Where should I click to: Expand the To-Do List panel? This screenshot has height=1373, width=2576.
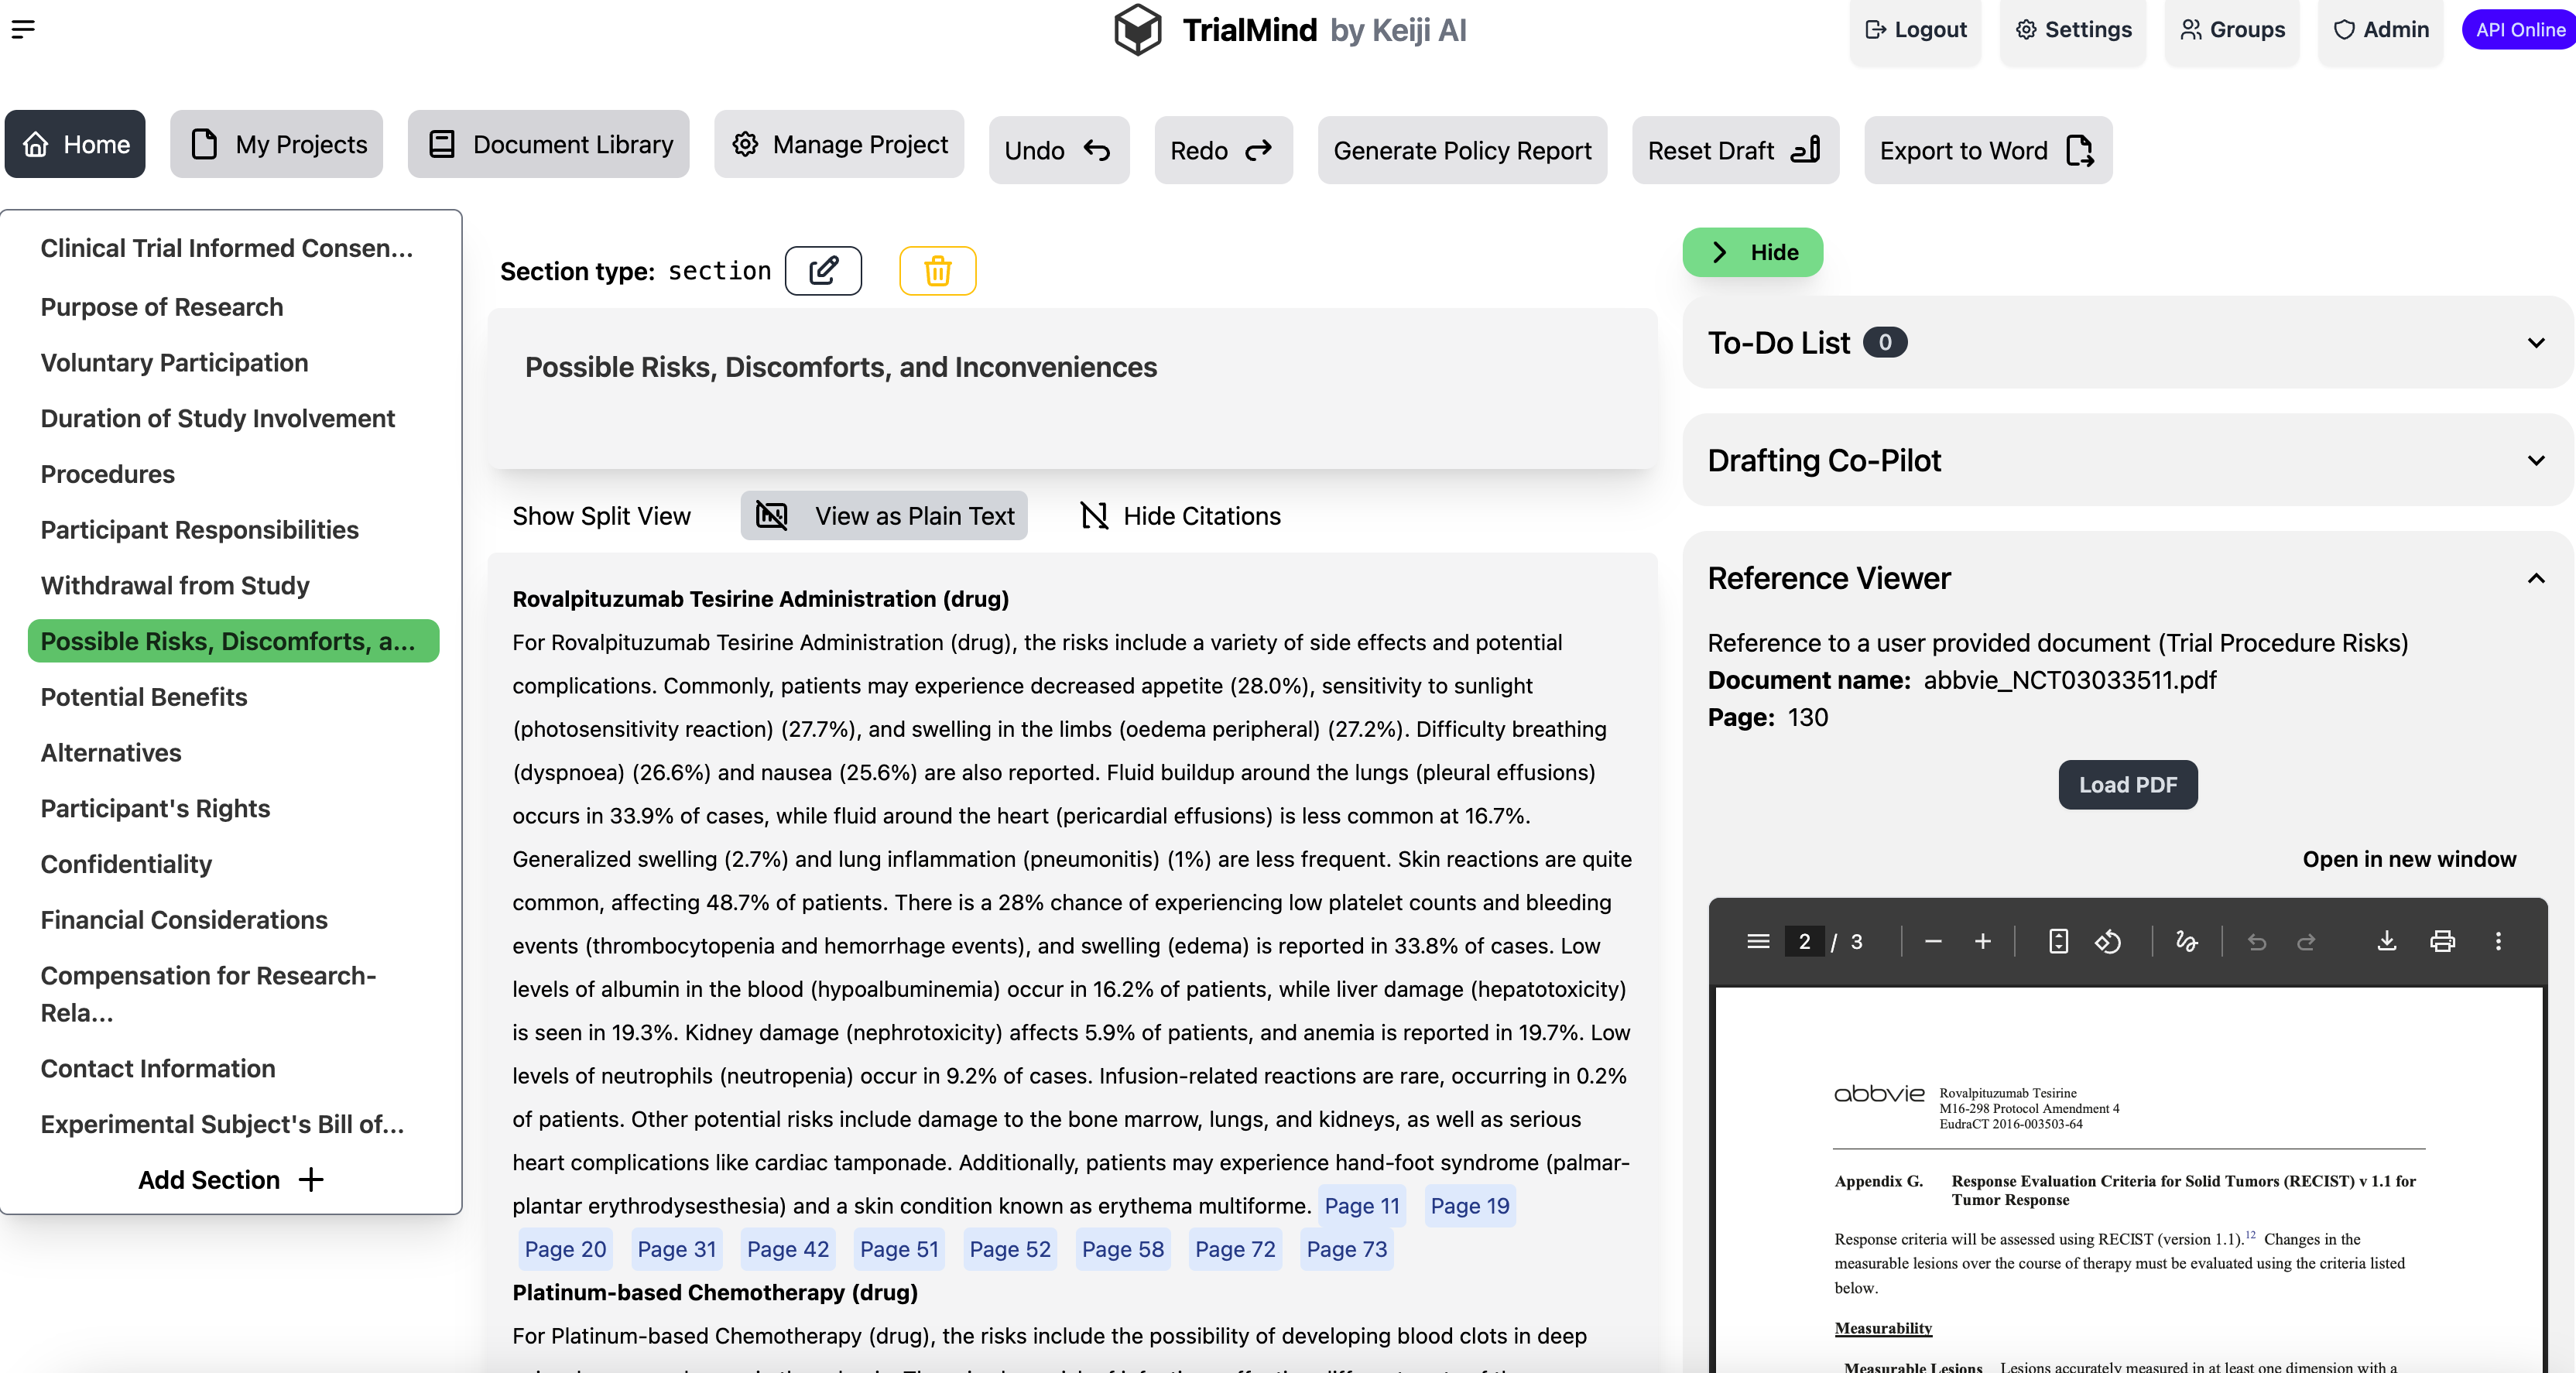tap(2535, 343)
